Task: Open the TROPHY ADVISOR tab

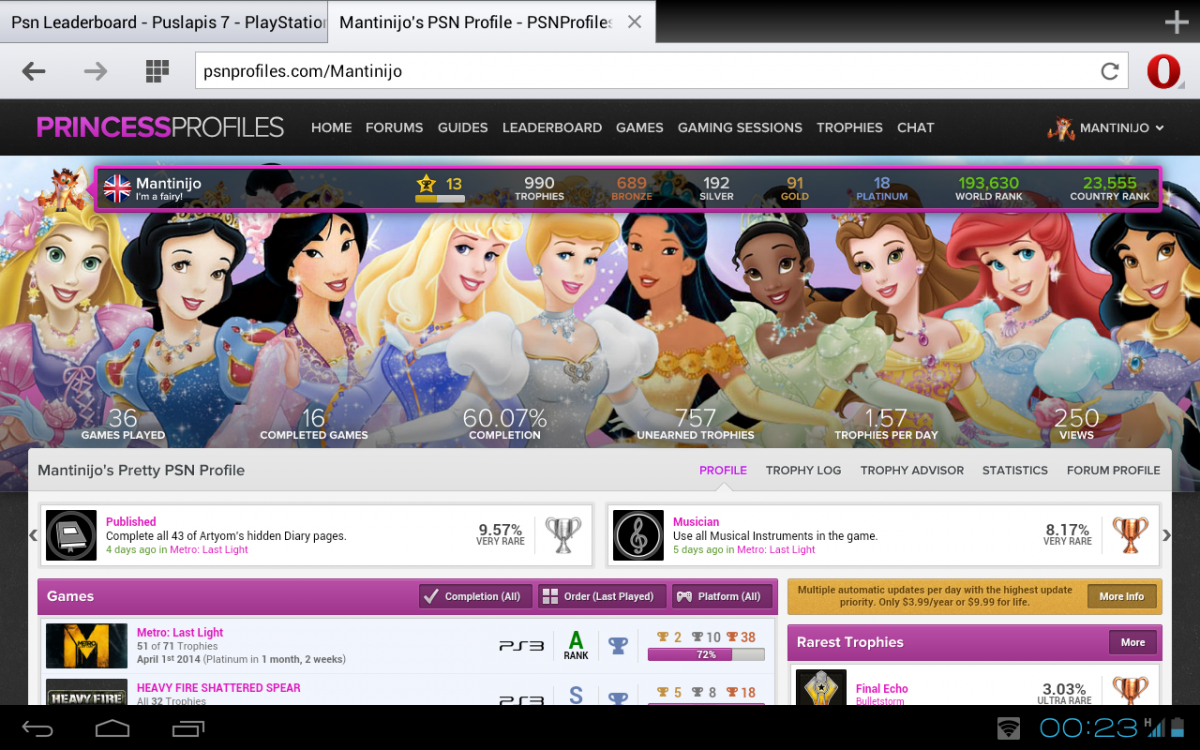Action: (x=912, y=470)
